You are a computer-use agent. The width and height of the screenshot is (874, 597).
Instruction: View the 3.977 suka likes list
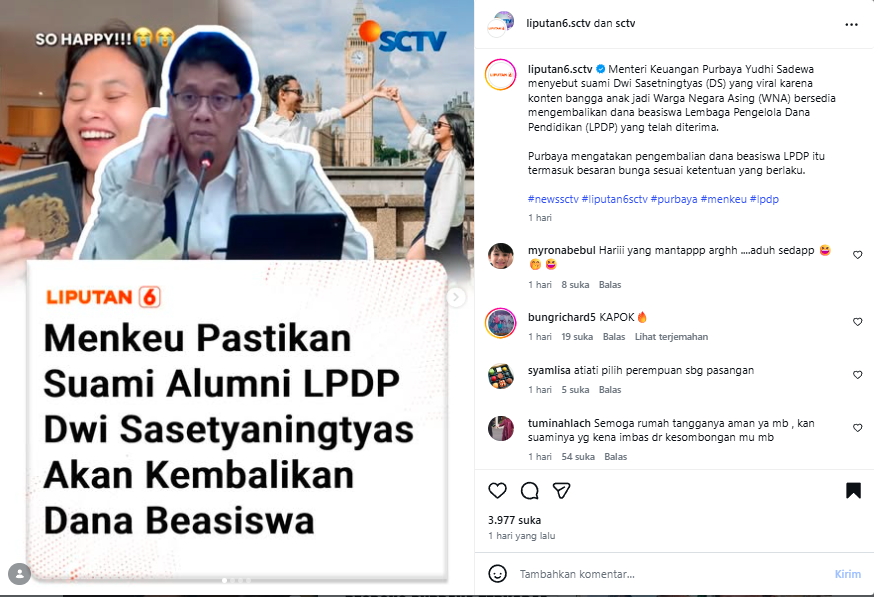514,520
